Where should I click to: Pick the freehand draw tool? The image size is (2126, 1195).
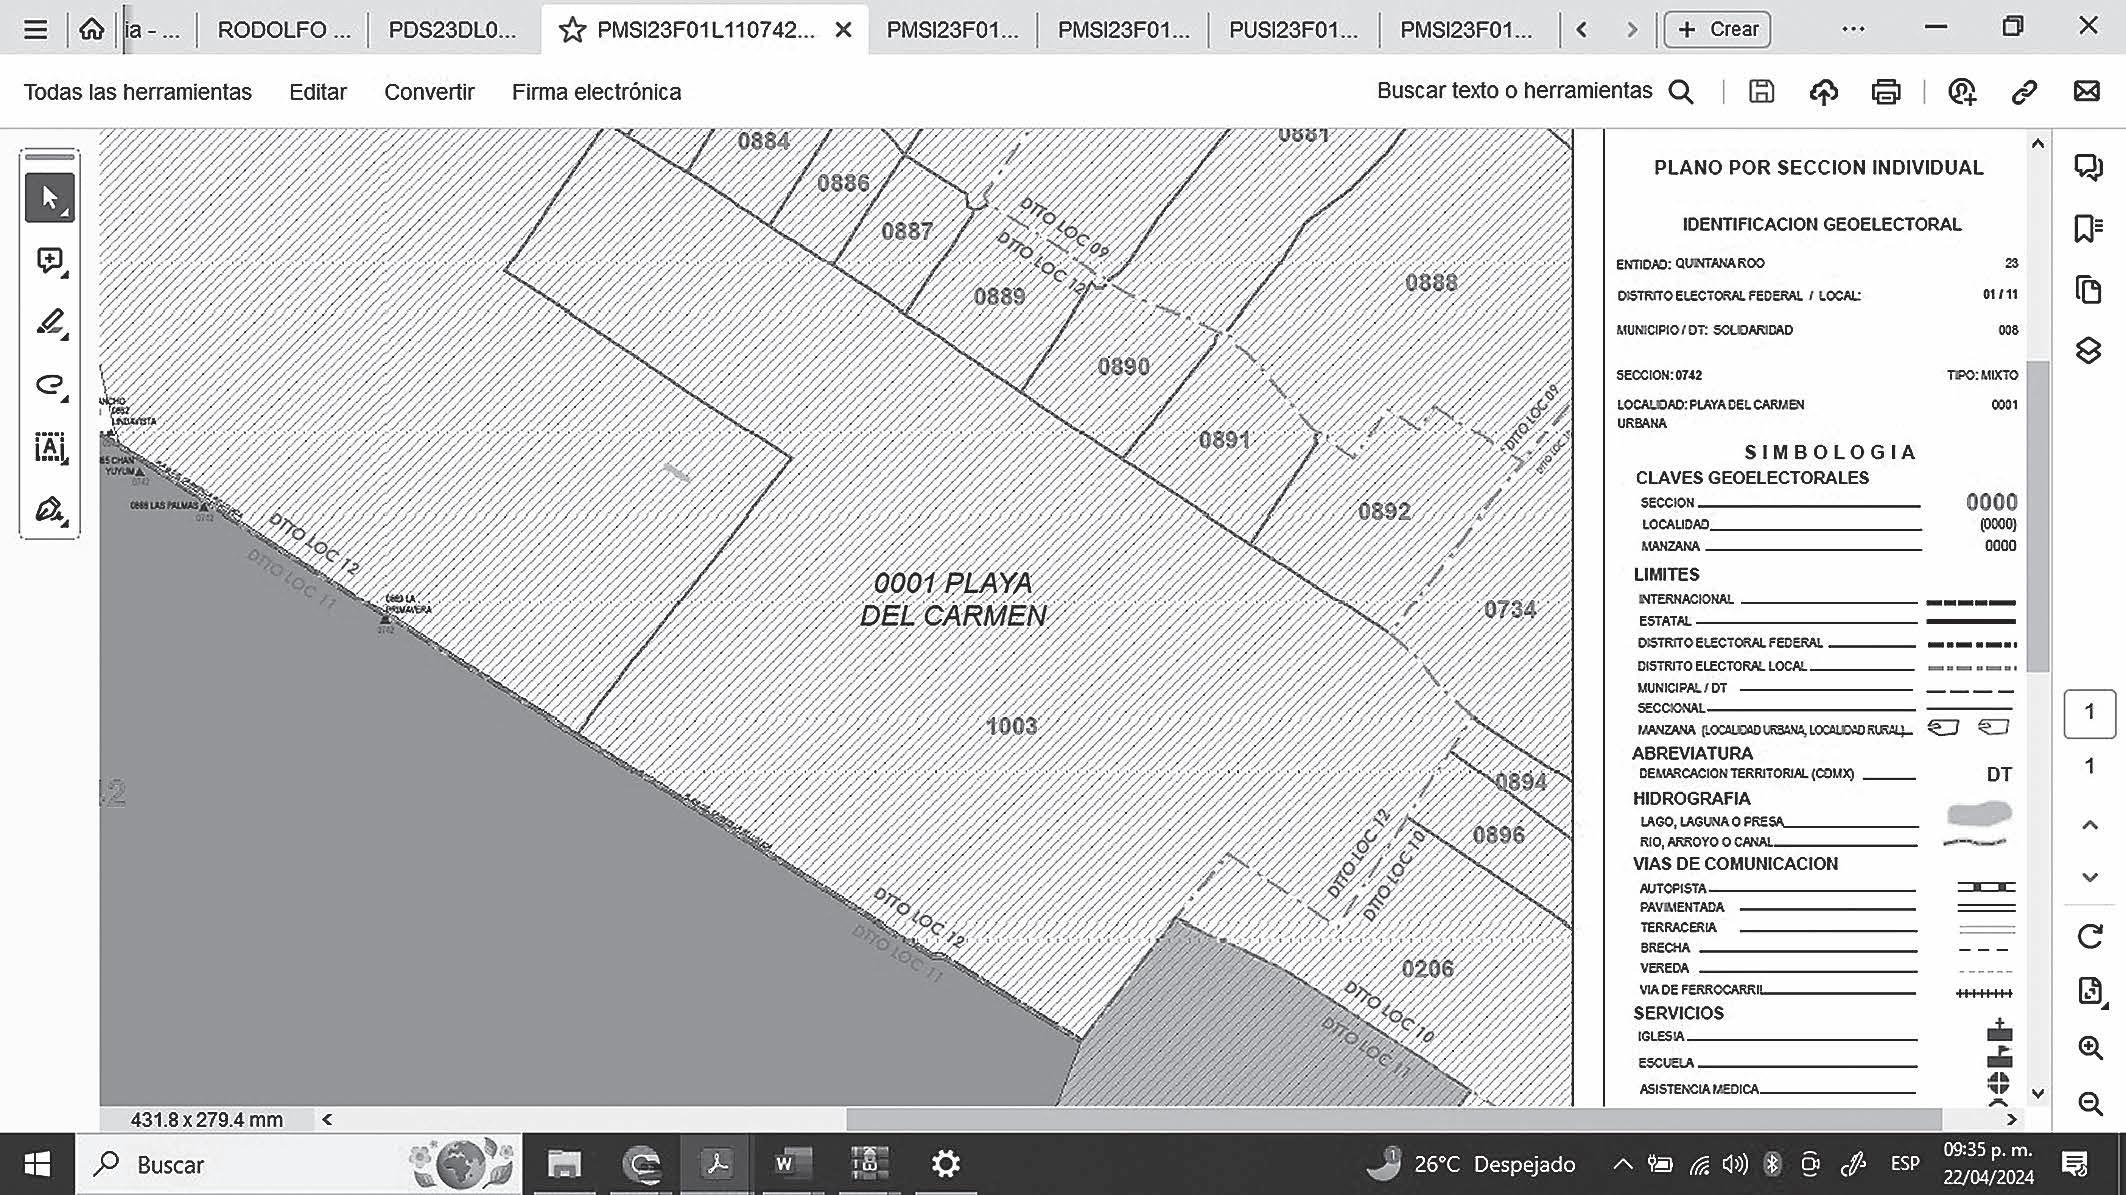pyautogui.click(x=49, y=385)
